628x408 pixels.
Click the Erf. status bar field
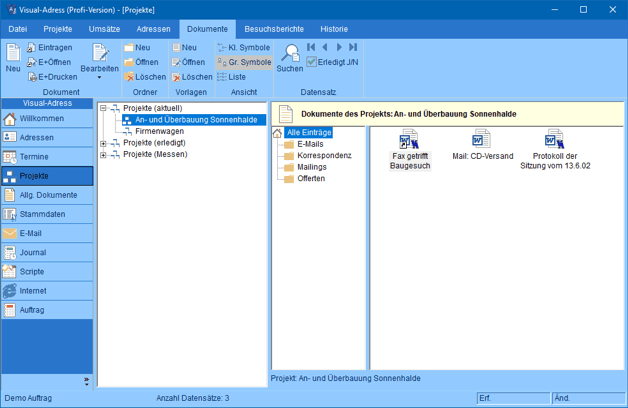tap(513, 398)
